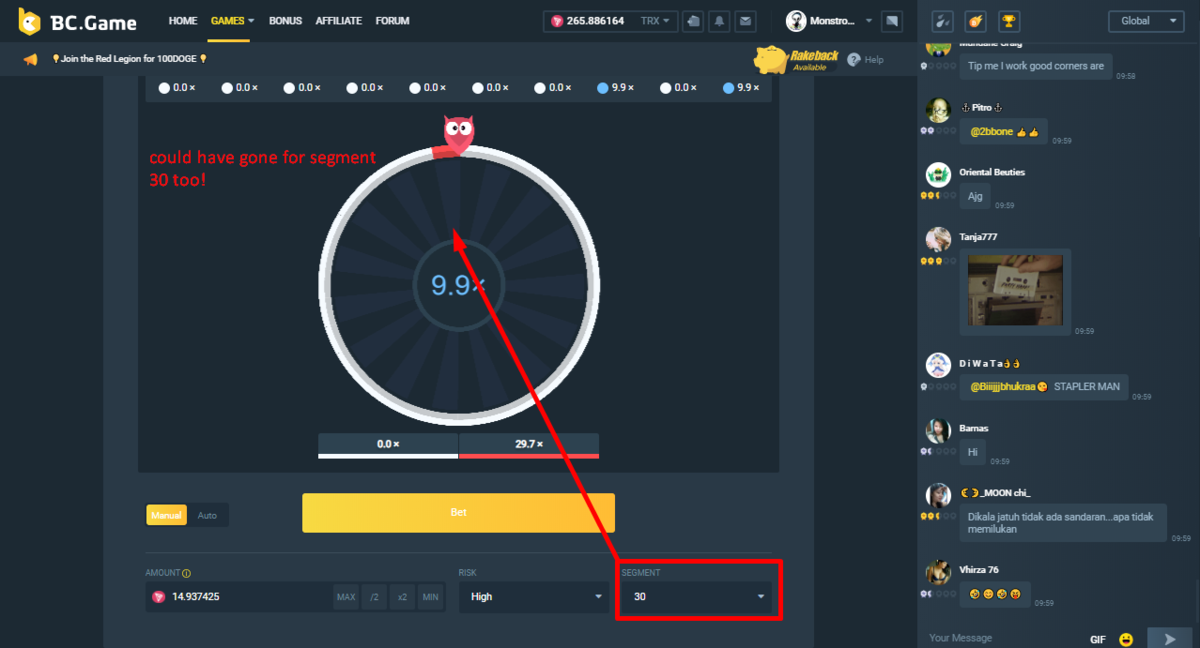Switch to Auto betting mode
Viewport: 1200px width, 648px height.
tap(207, 515)
